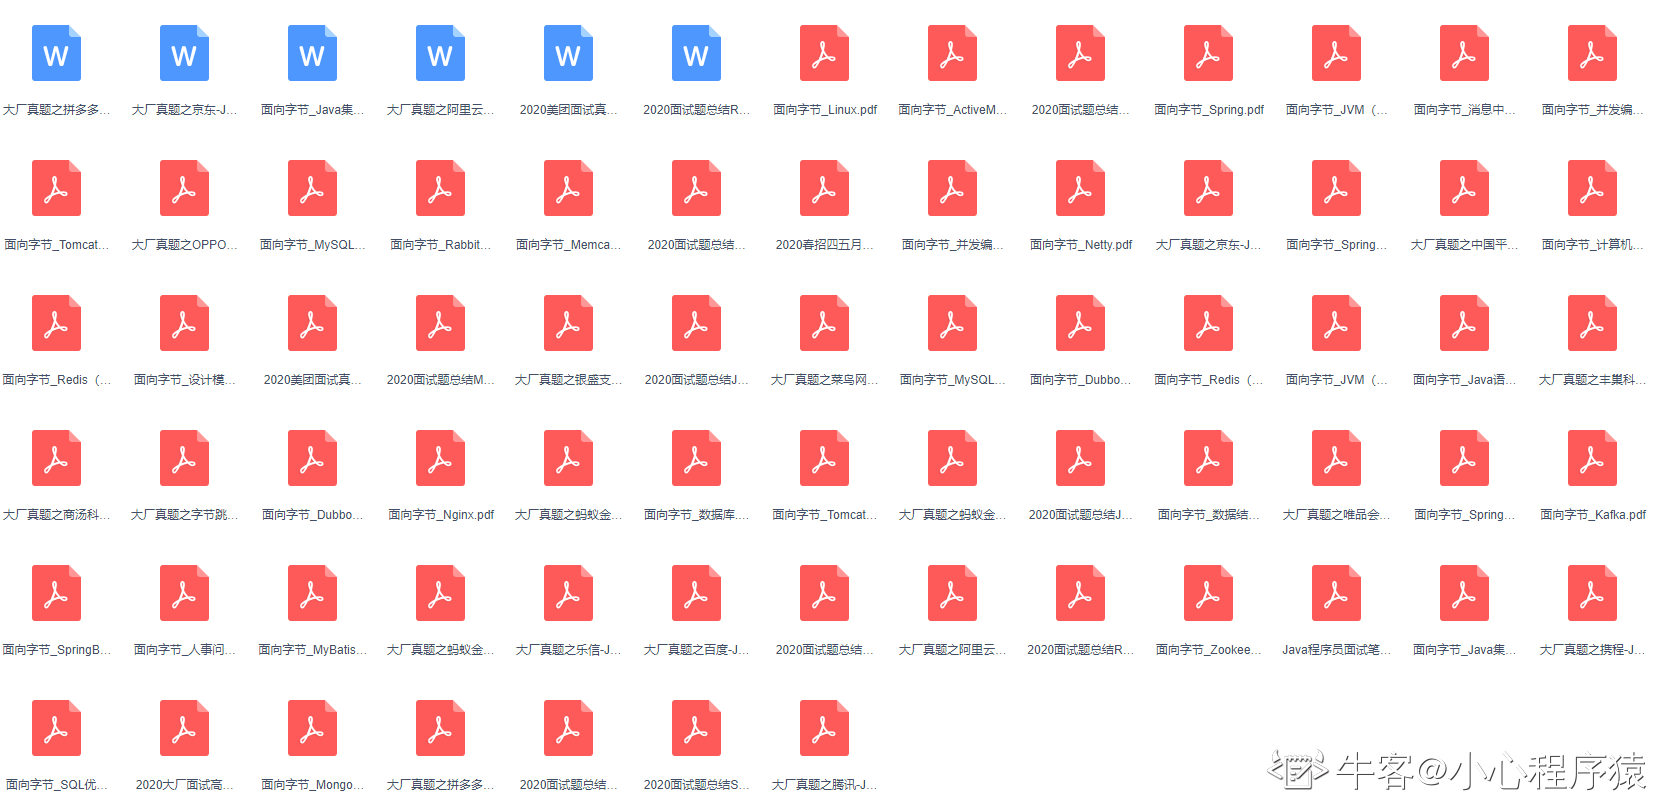
Task: Select the PDF icon of 面向字节_计算机
Action: pyautogui.click(x=1592, y=188)
